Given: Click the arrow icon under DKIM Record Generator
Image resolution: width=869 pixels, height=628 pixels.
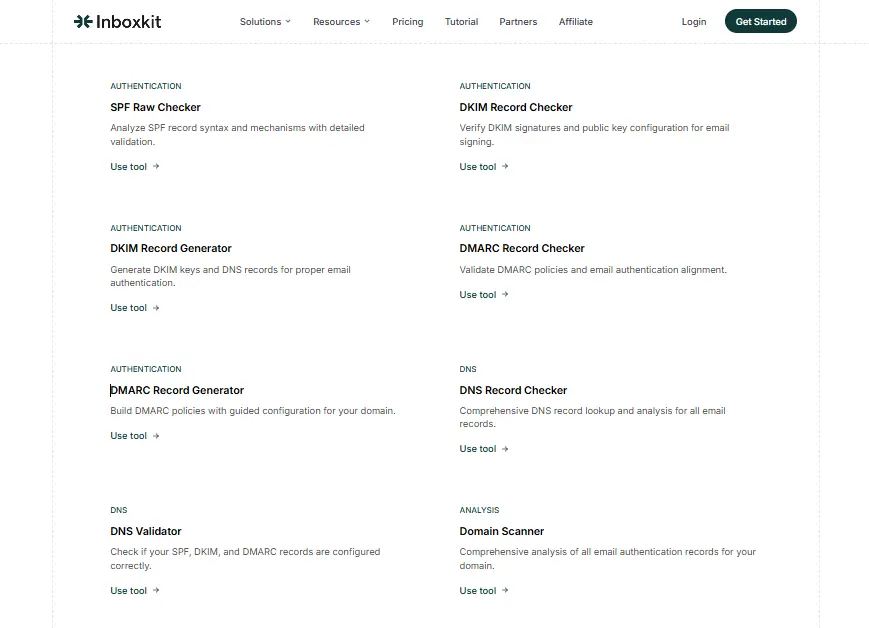Looking at the screenshot, I should tap(155, 308).
